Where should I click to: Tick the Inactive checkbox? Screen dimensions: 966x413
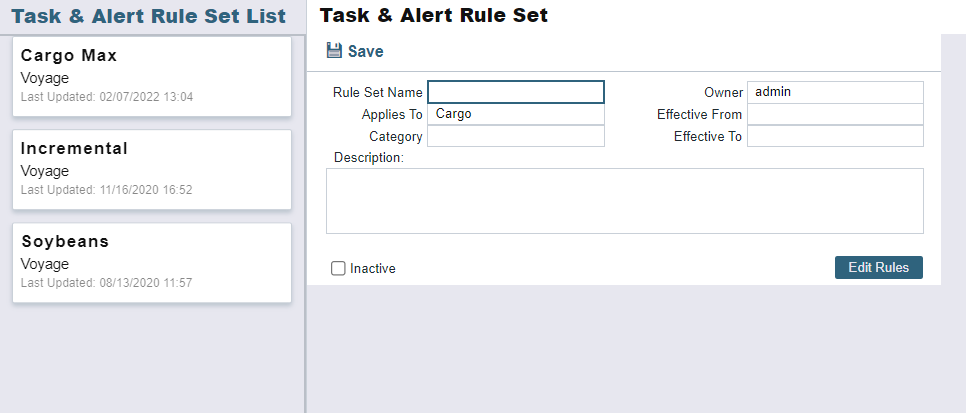point(338,268)
